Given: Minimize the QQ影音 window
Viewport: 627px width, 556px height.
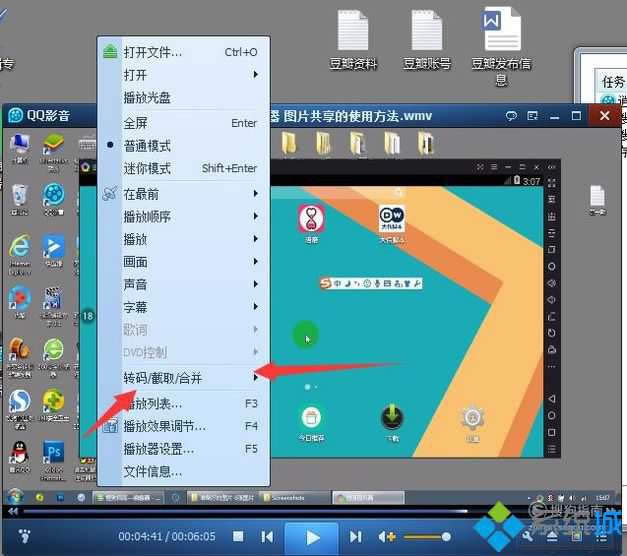Looking at the screenshot, I should pyautogui.click(x=554, y=116).
